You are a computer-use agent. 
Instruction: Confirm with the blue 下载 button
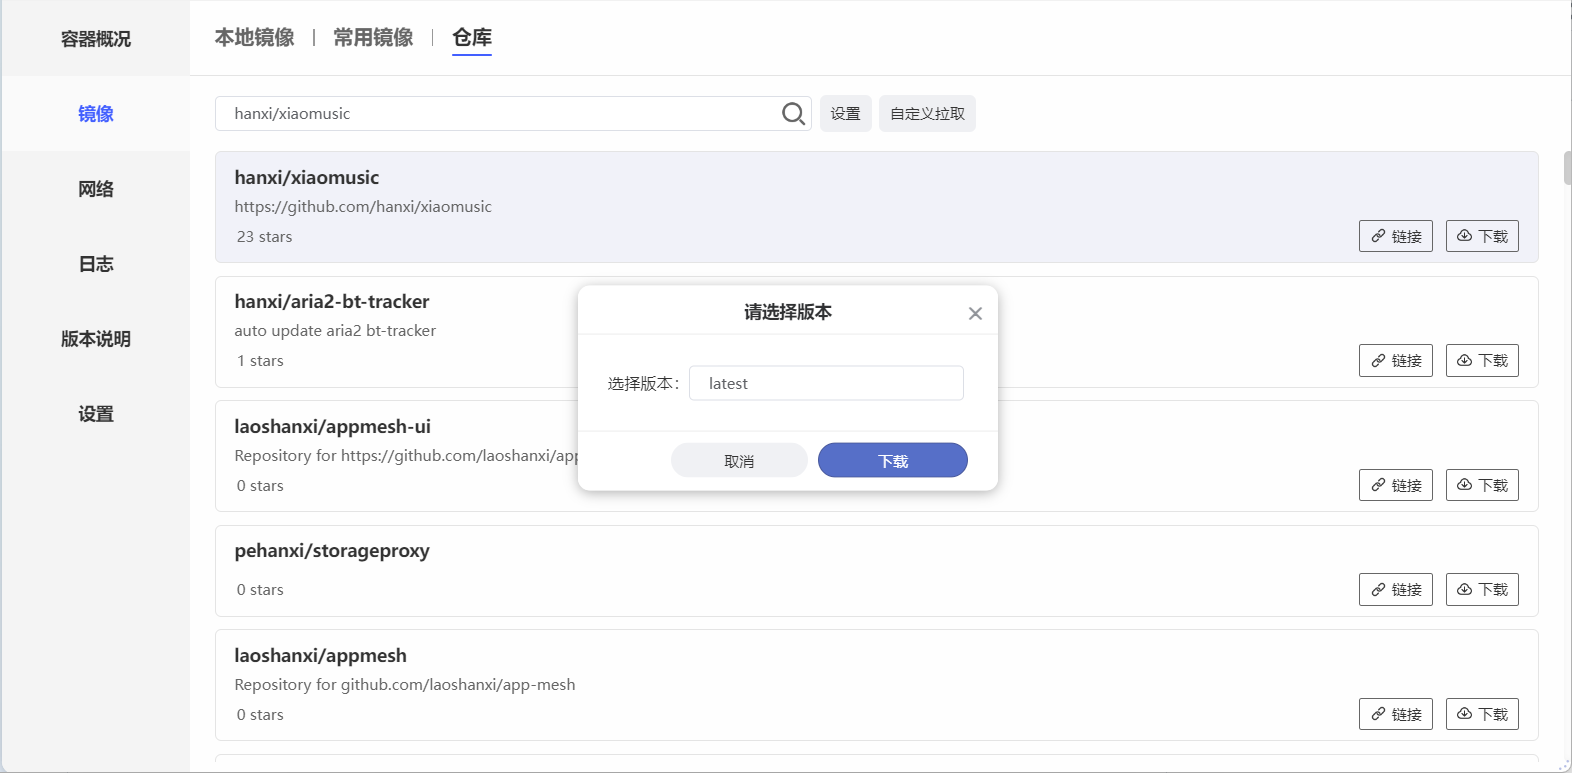[x=892, y=461]
